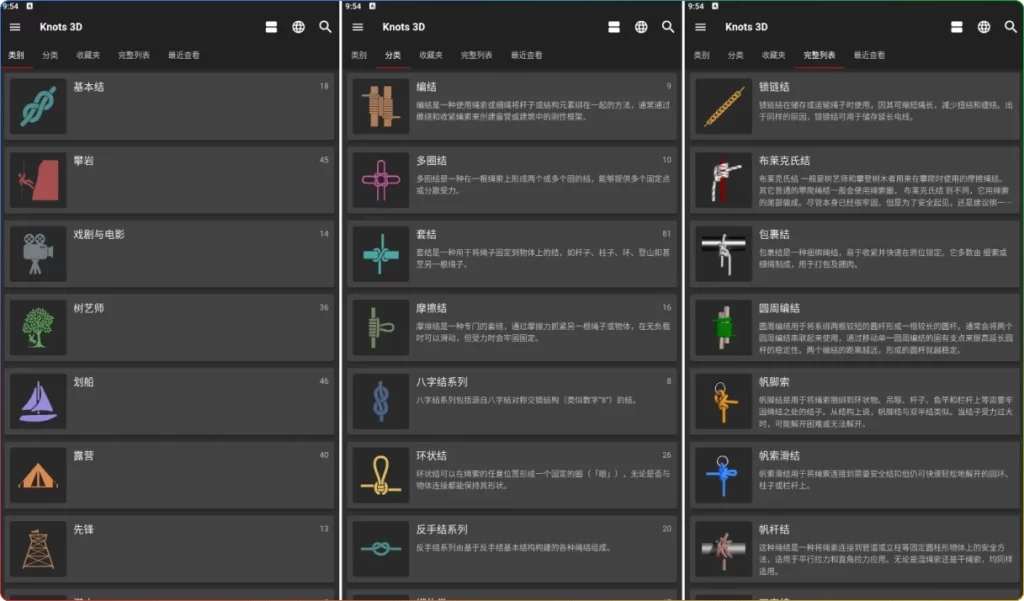Click the sailboat icon for 划船
This screenshot has height=601, width=1024.
[x=37, y=399]
